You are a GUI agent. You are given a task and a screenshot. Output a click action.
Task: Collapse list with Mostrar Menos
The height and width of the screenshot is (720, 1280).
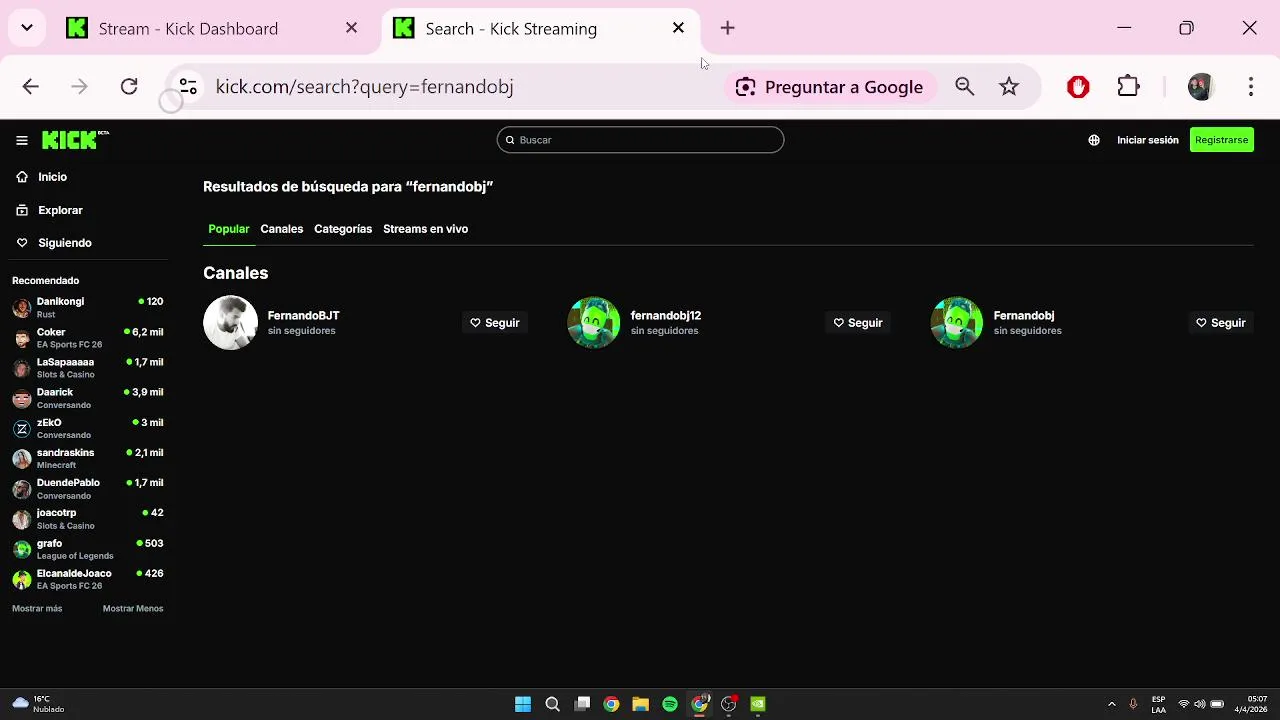pyautogui.click(x=133, y=608)
